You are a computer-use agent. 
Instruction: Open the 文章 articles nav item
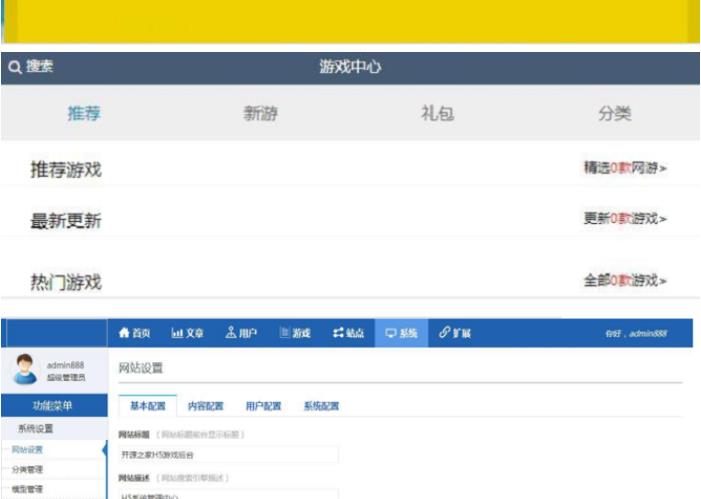click(187, 333)
